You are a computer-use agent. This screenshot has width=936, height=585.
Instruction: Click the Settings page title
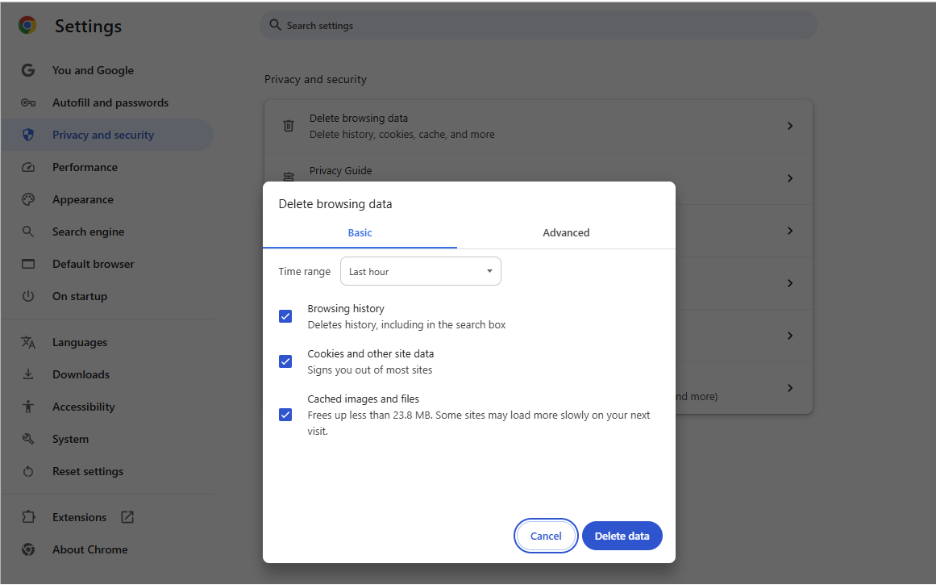click(x=88, y=26)
